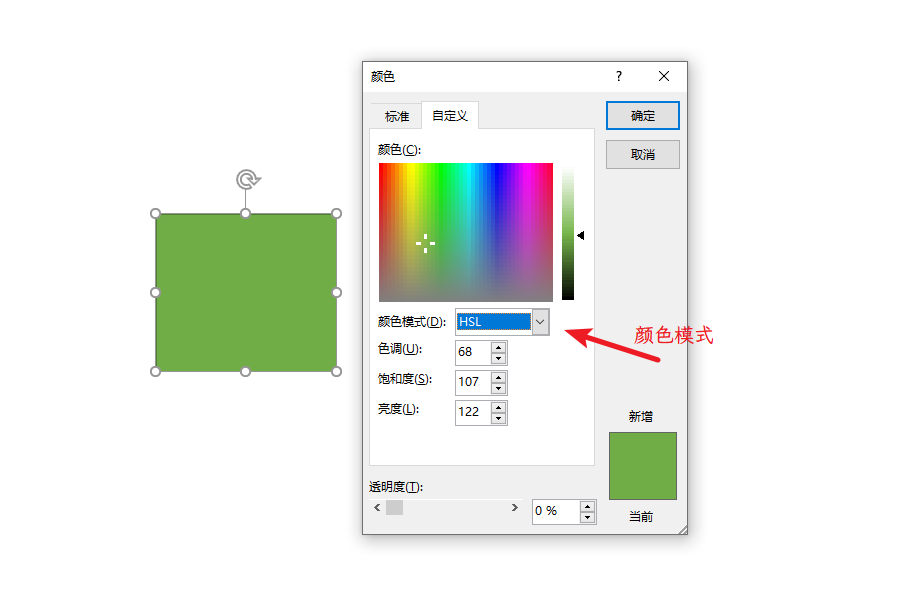Click the transparency percentage up arrow
The image size is (908, 601).
tap(587, 506)
